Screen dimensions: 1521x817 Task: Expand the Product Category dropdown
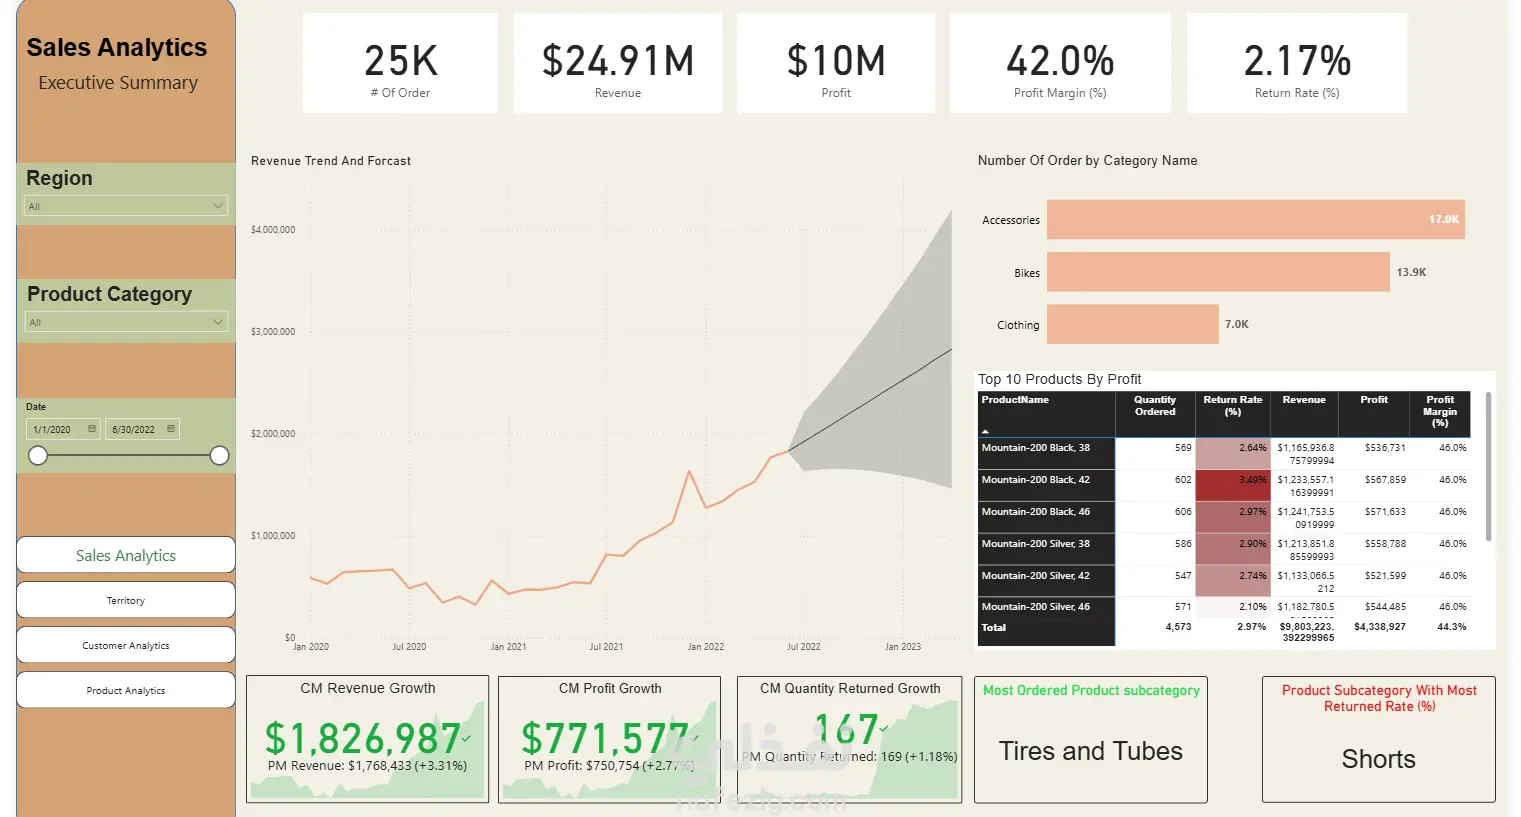tap(126, 322)
